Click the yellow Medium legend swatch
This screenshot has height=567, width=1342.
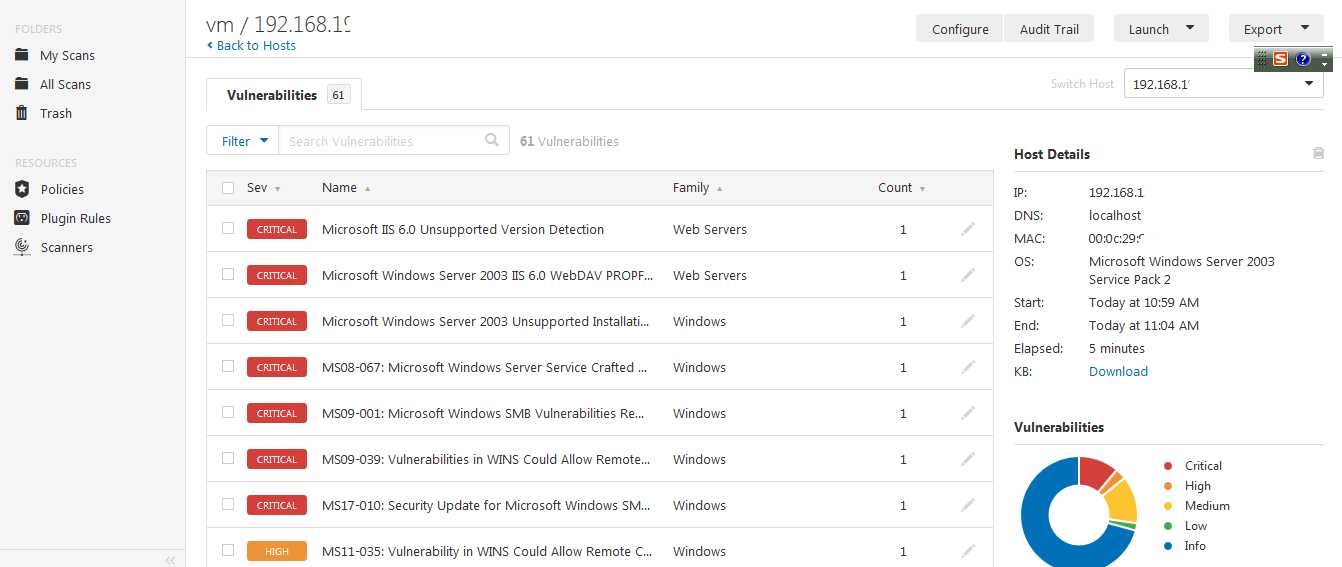point(1168,506)
